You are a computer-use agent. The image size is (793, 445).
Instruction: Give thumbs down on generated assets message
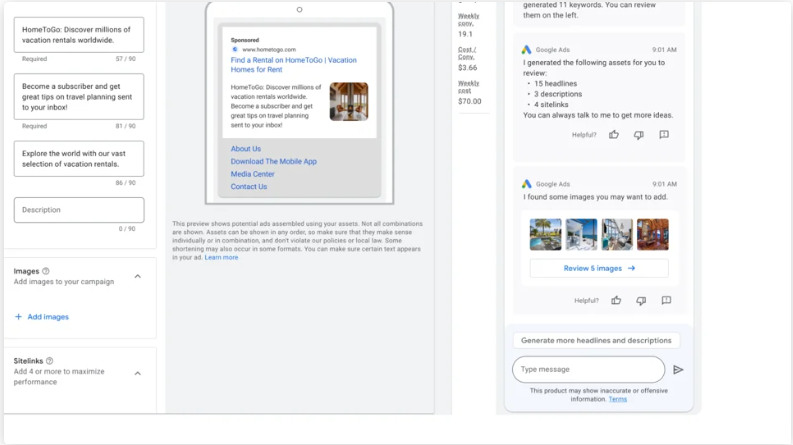click(639, 135)
